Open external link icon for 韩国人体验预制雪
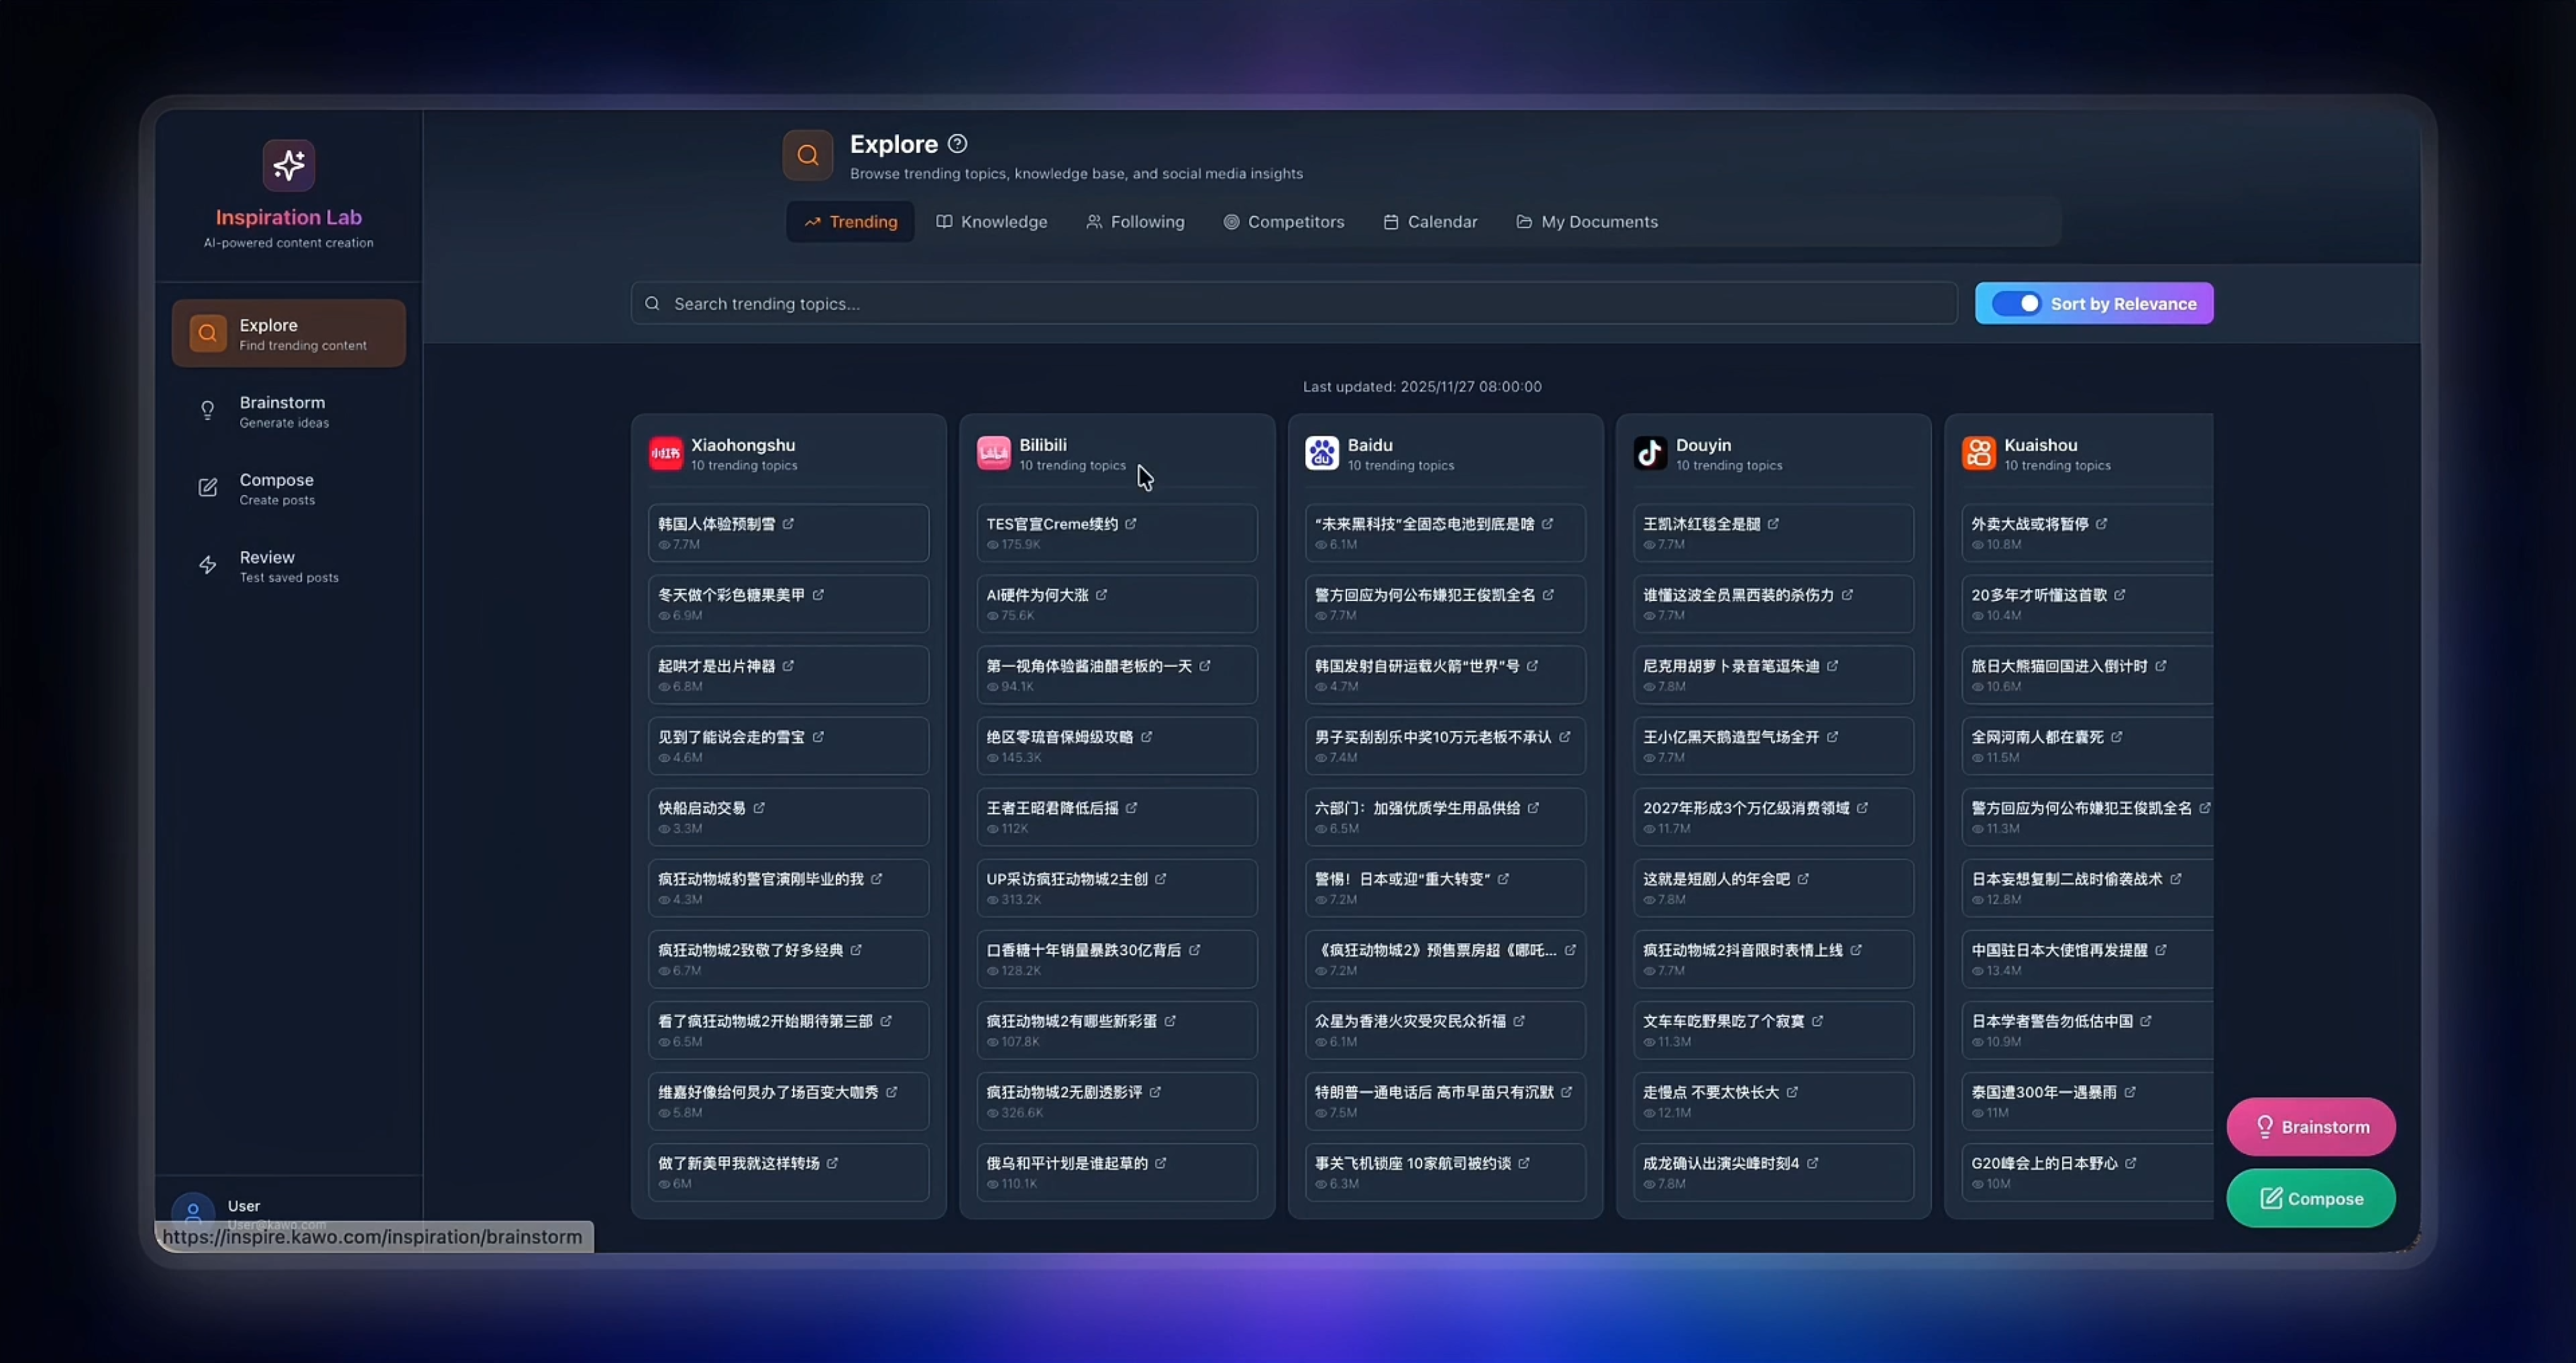 [x=788, y=524]
